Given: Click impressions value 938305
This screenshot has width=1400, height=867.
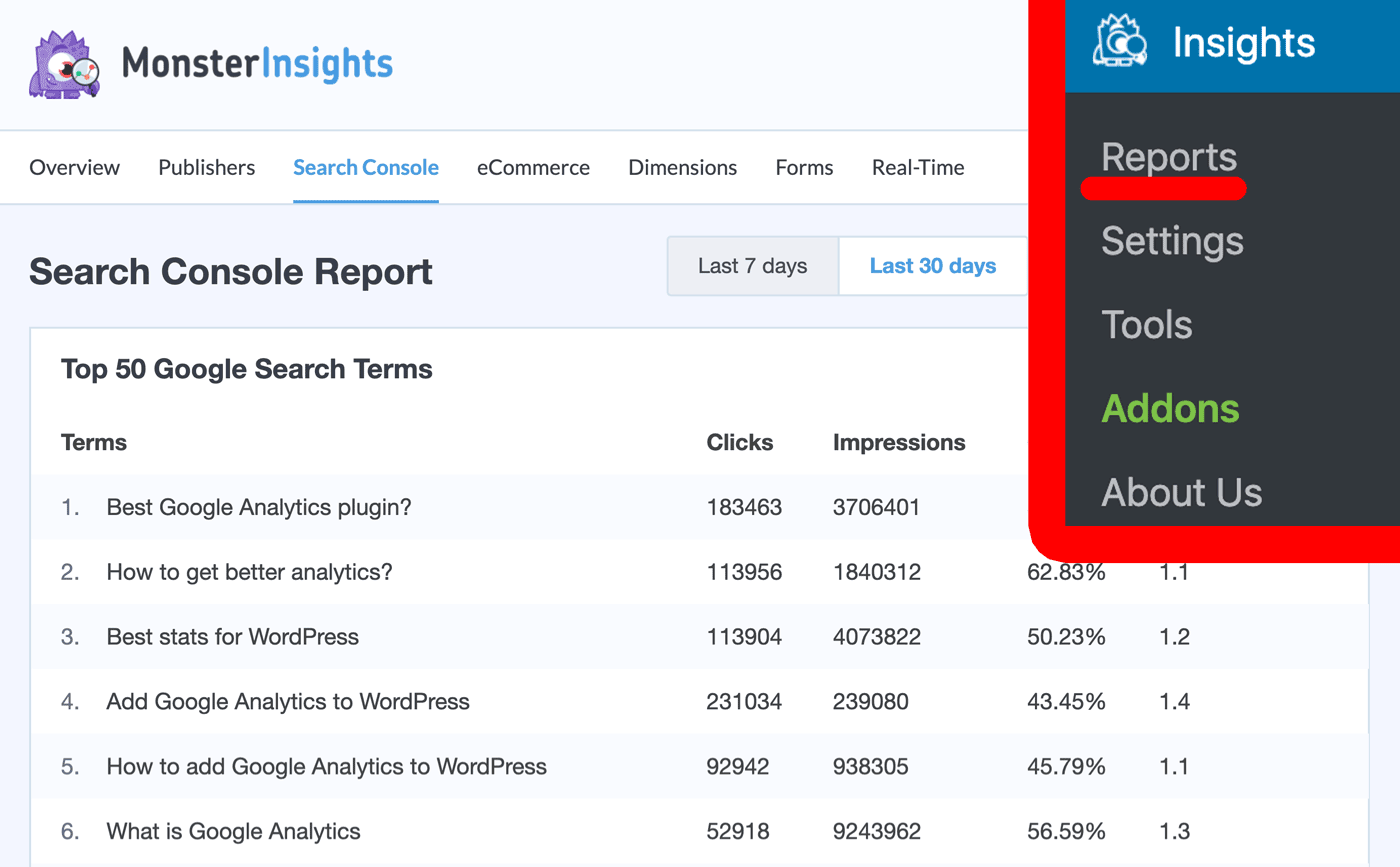Looking at the screenshot, I should 870,767.
